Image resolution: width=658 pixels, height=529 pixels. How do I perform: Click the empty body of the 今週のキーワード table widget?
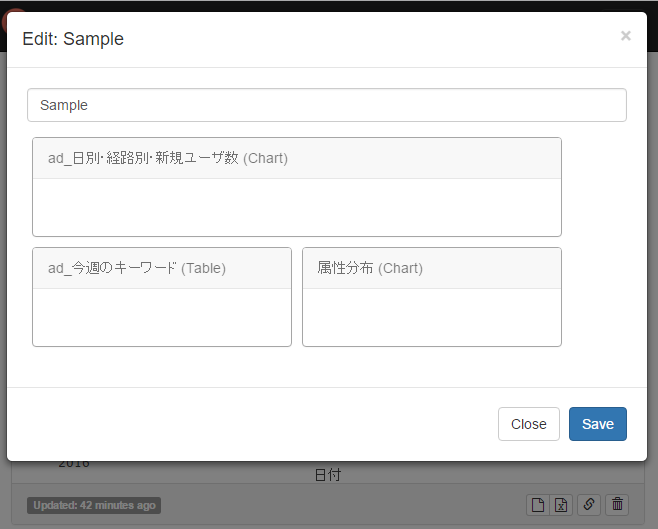pos(162,317)
